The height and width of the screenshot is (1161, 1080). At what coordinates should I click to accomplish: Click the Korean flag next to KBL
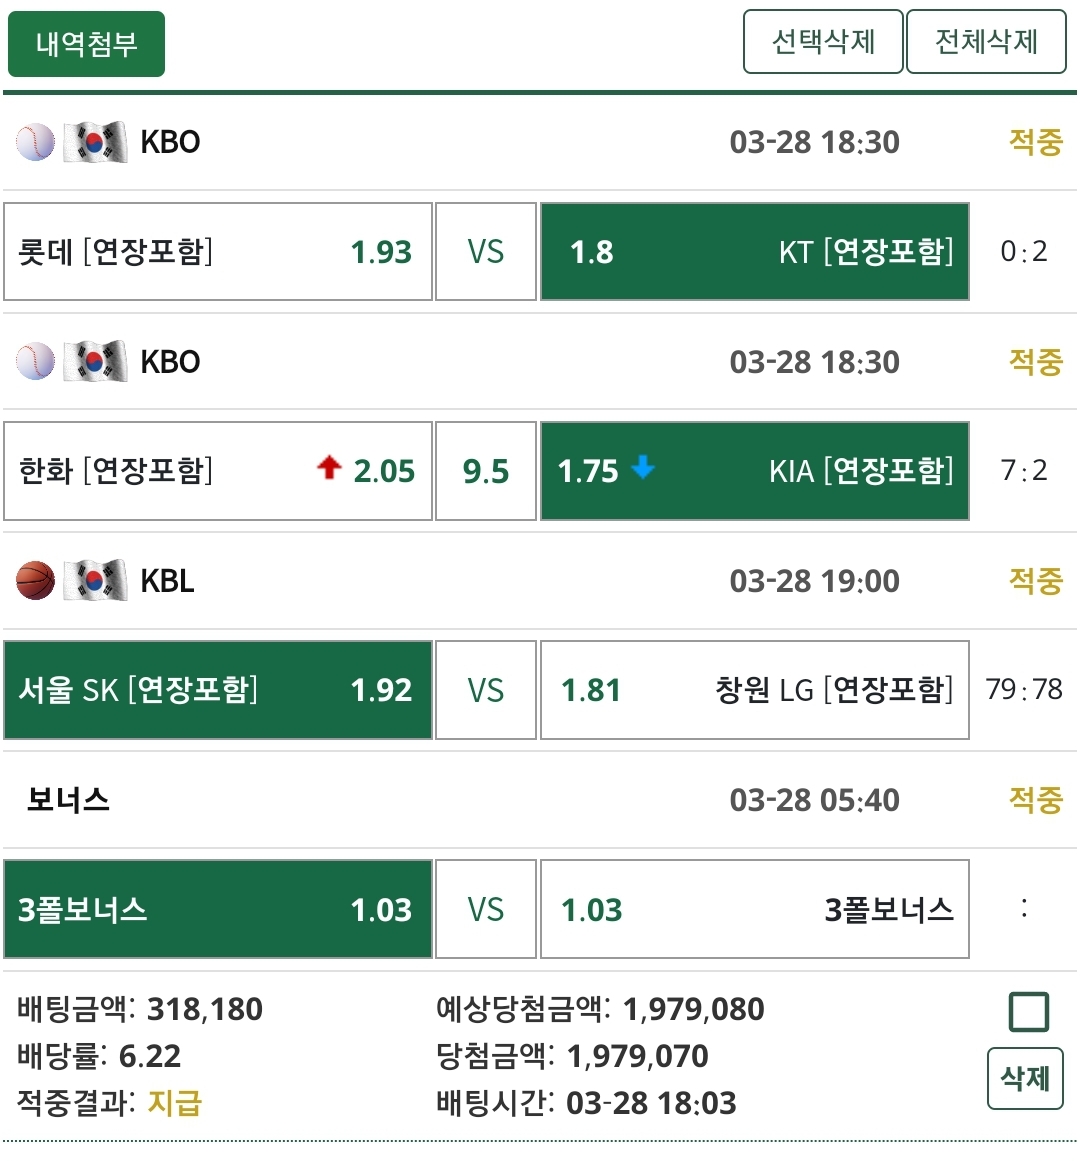coord(95,580)
